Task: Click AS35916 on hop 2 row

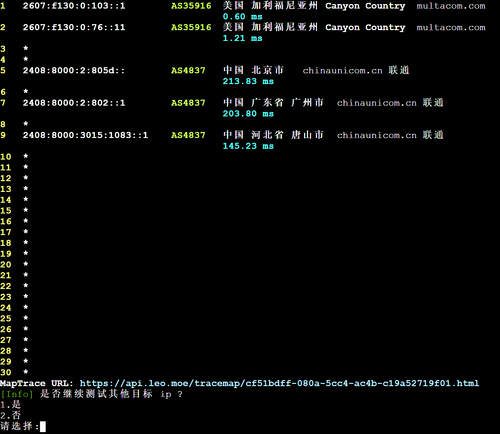Action: [x=191, y=27]
